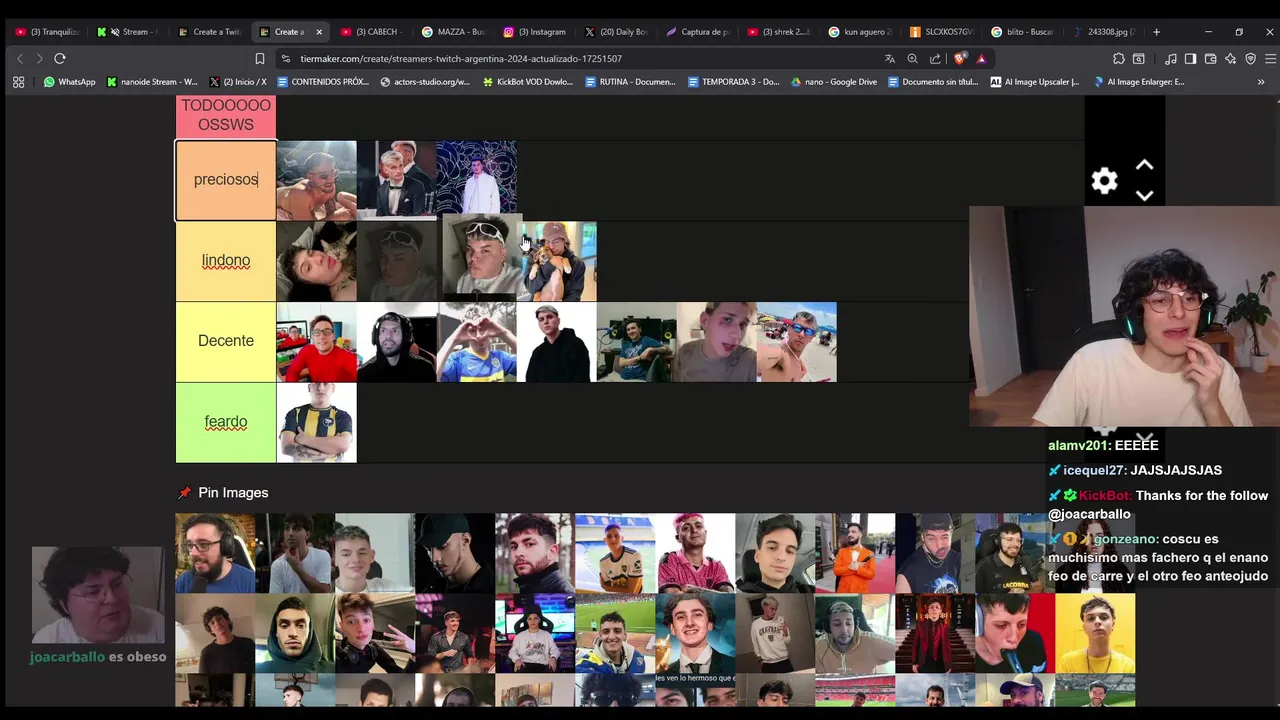Open Brave Shields lion icon
Viewport: 1280px width, 720px height.
coord(960,59)
